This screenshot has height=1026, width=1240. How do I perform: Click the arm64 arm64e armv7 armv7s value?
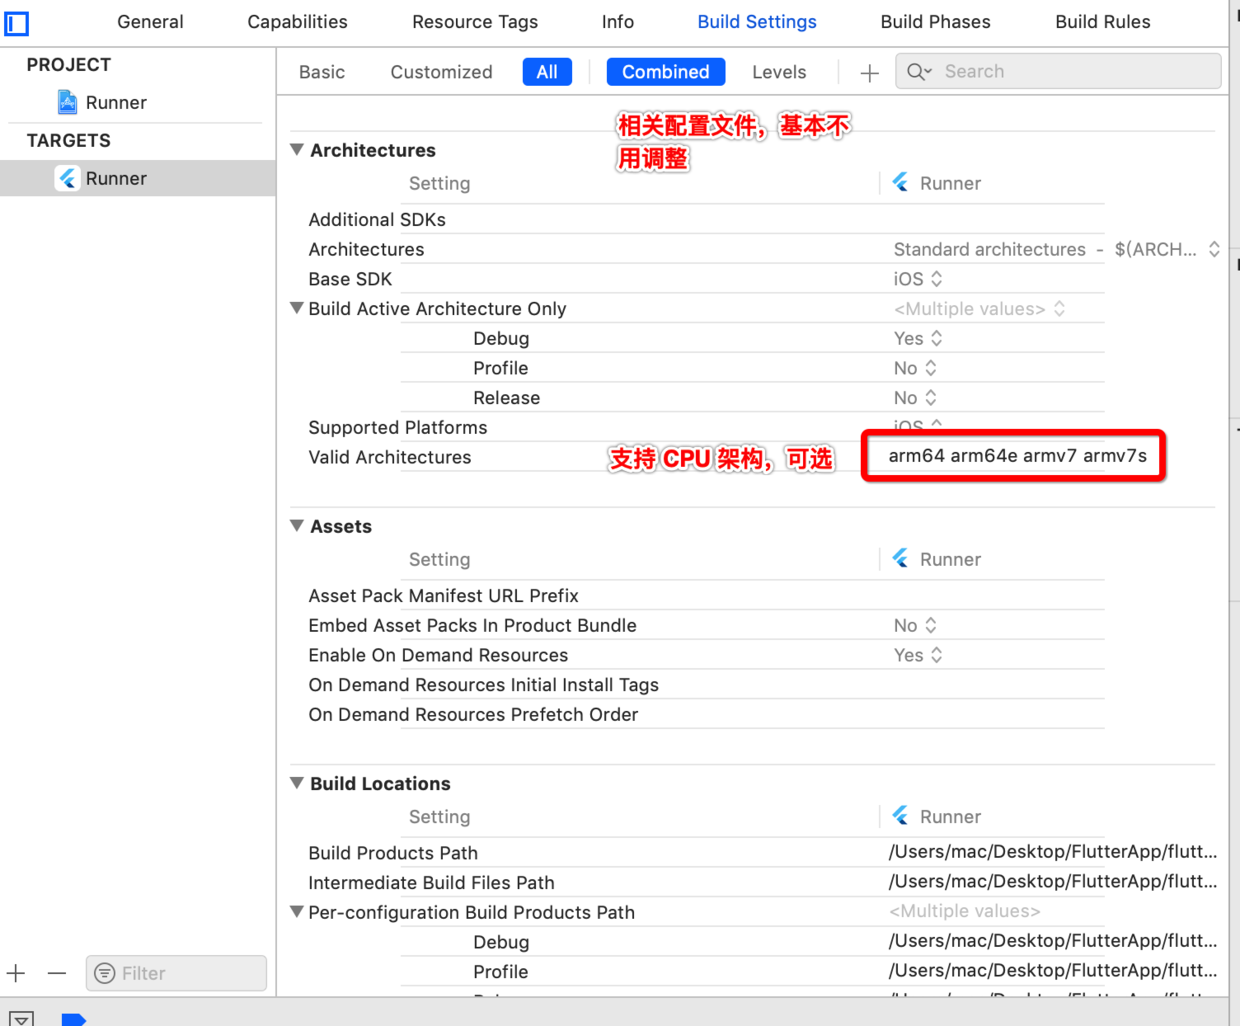tap(1017, 456)
